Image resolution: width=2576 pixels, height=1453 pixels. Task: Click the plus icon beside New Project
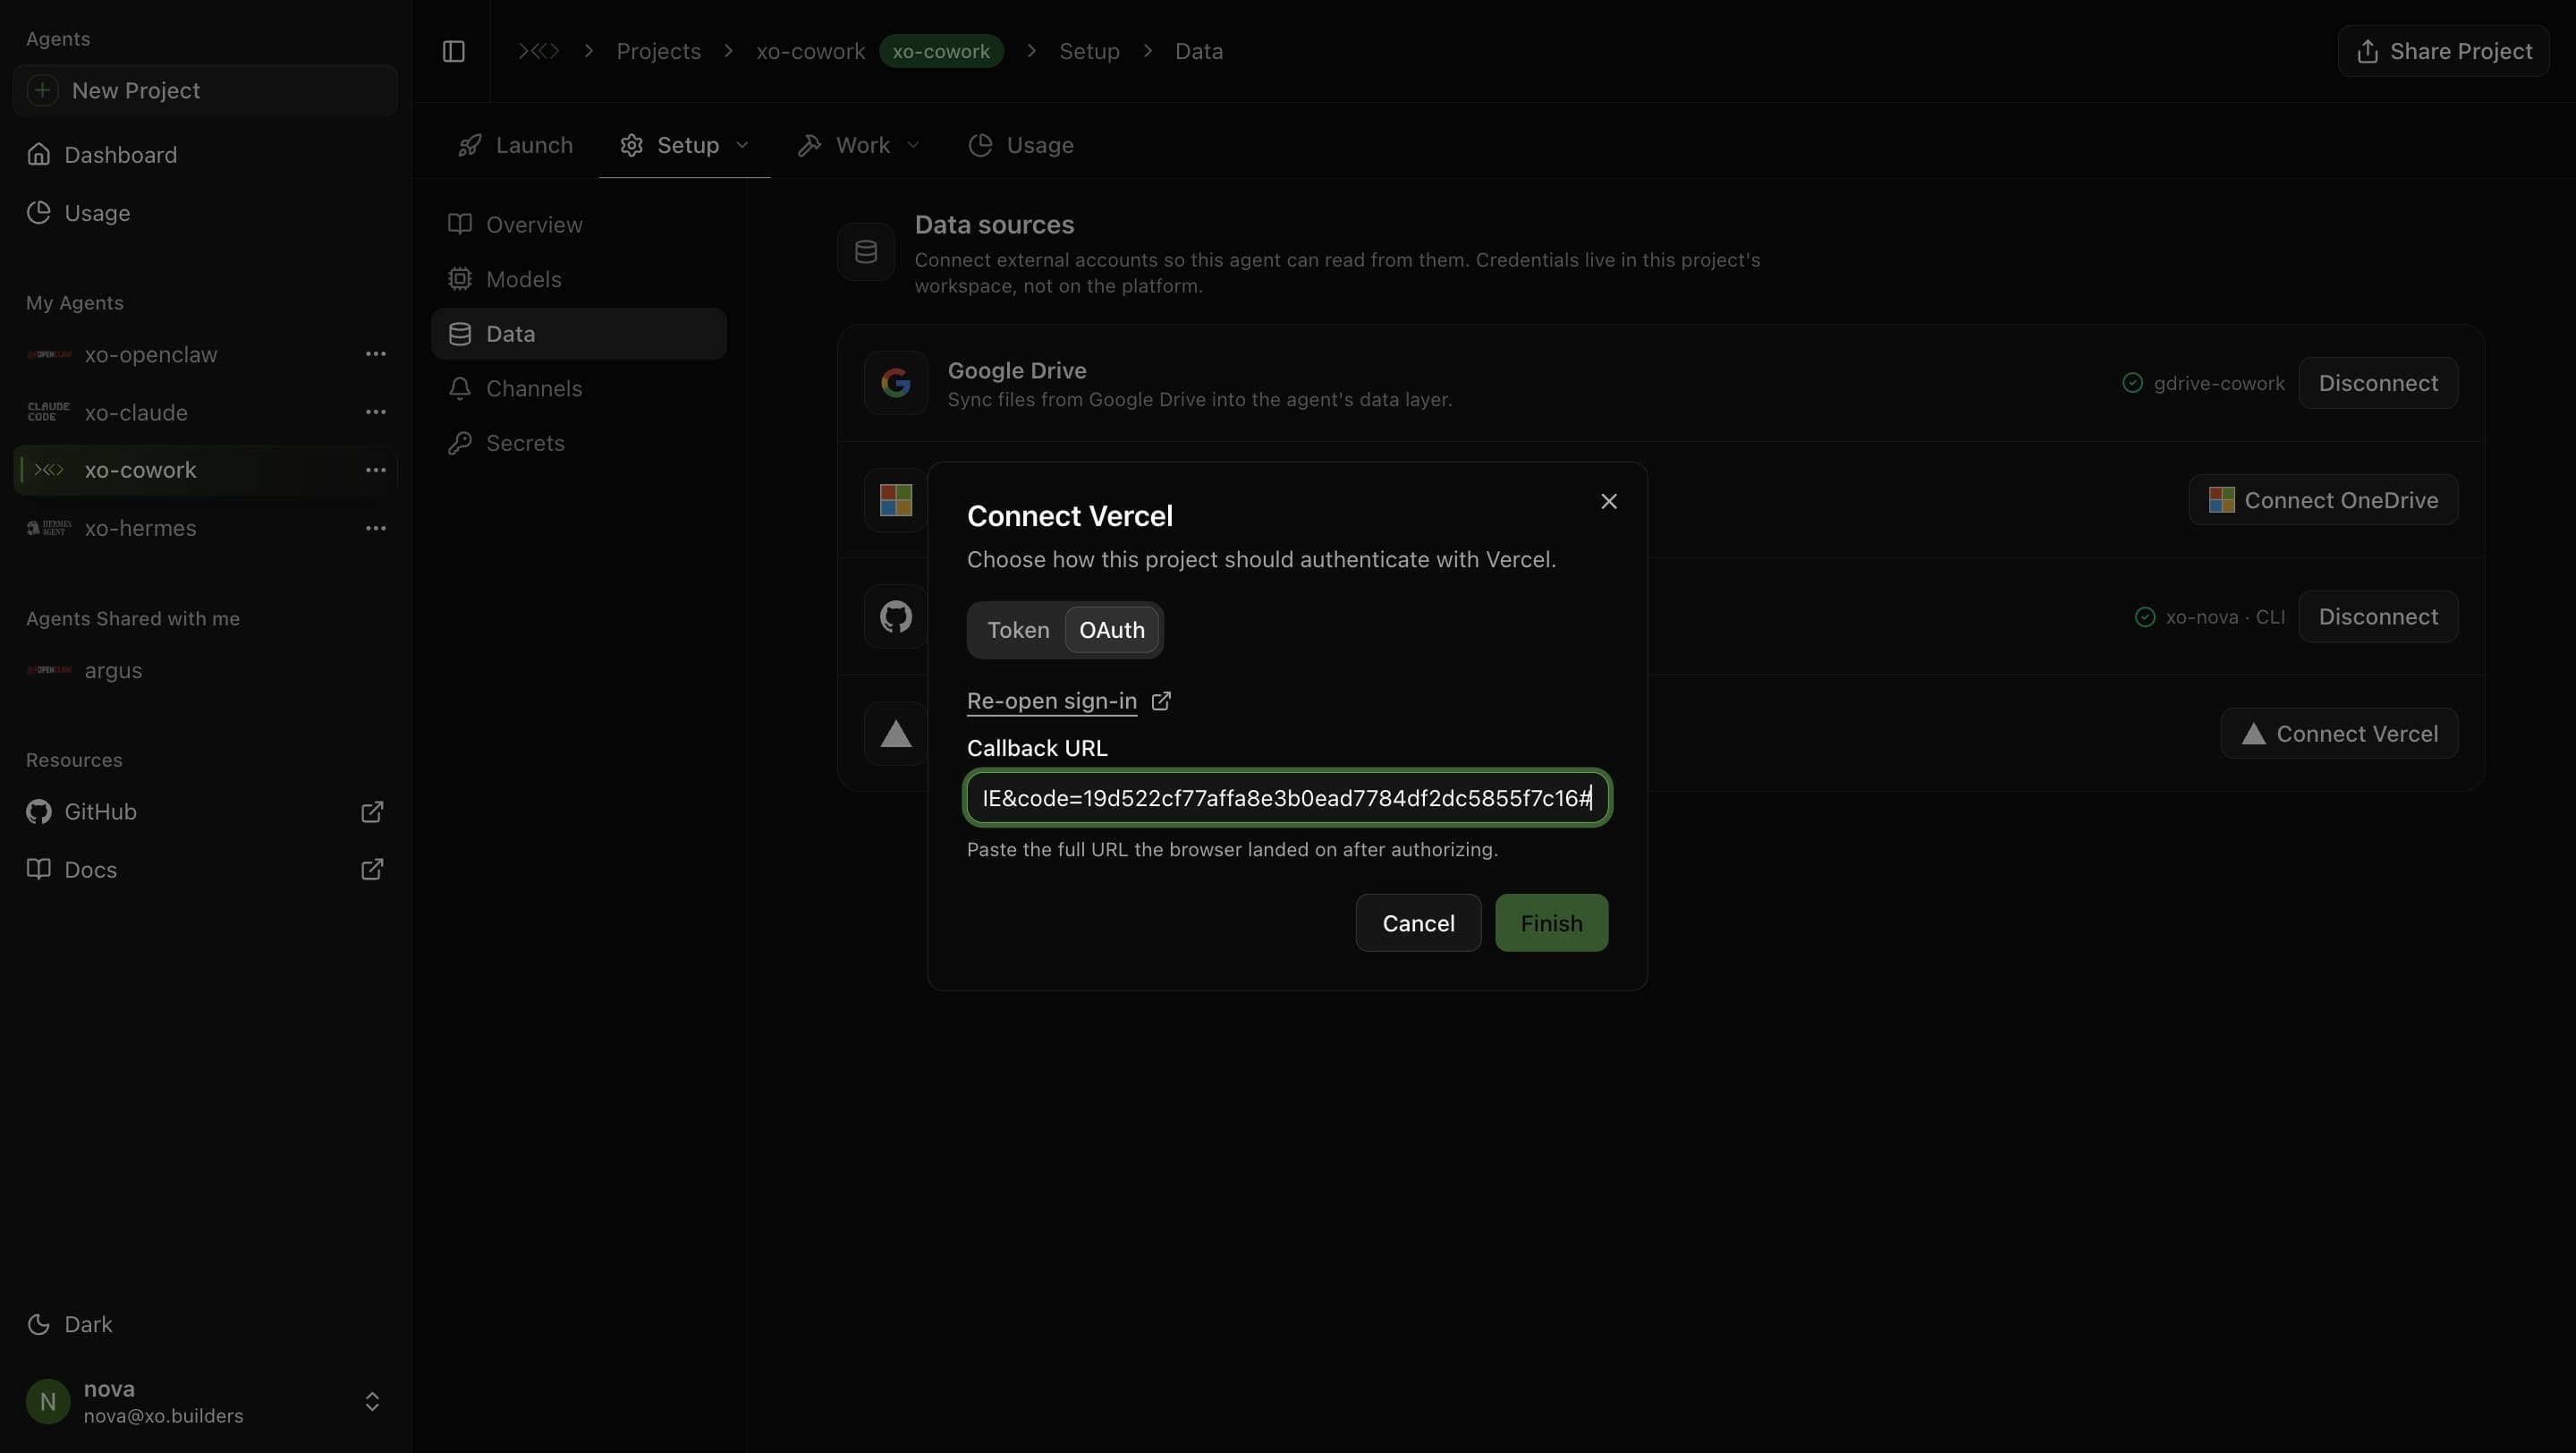(x=42, y=90)
